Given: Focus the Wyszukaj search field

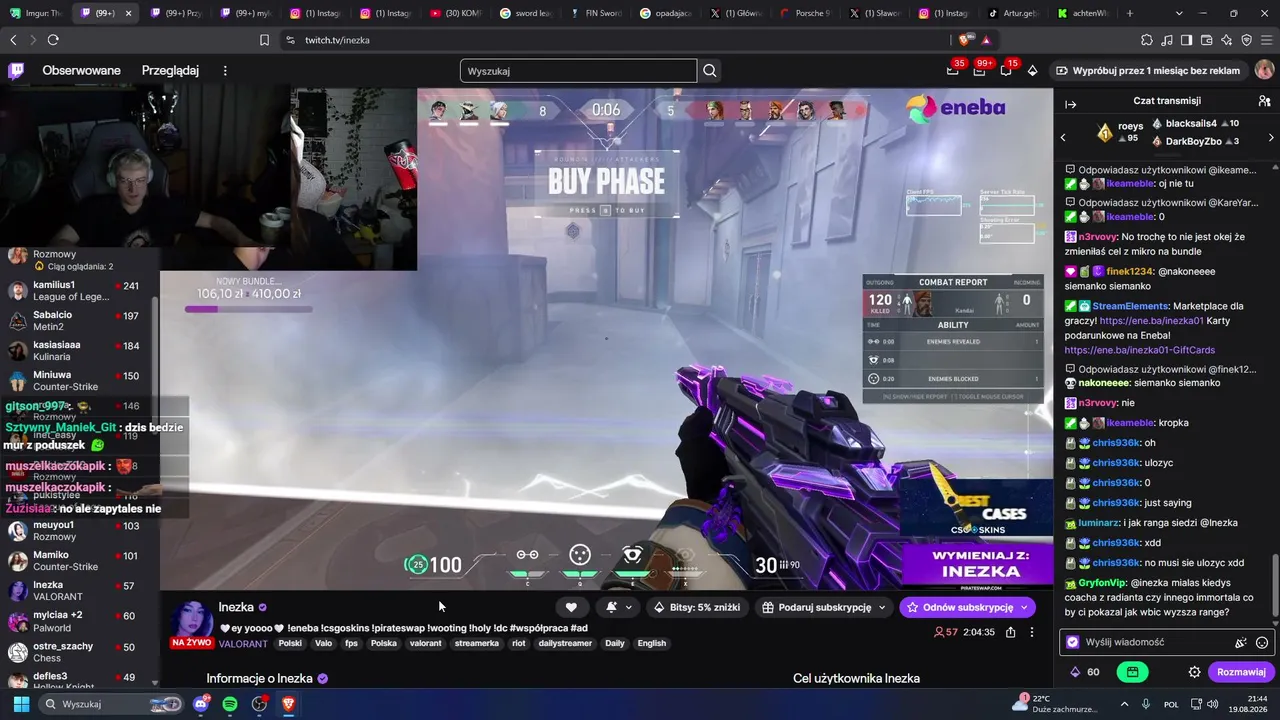Looking at the screenshot, I should (578, 71).
